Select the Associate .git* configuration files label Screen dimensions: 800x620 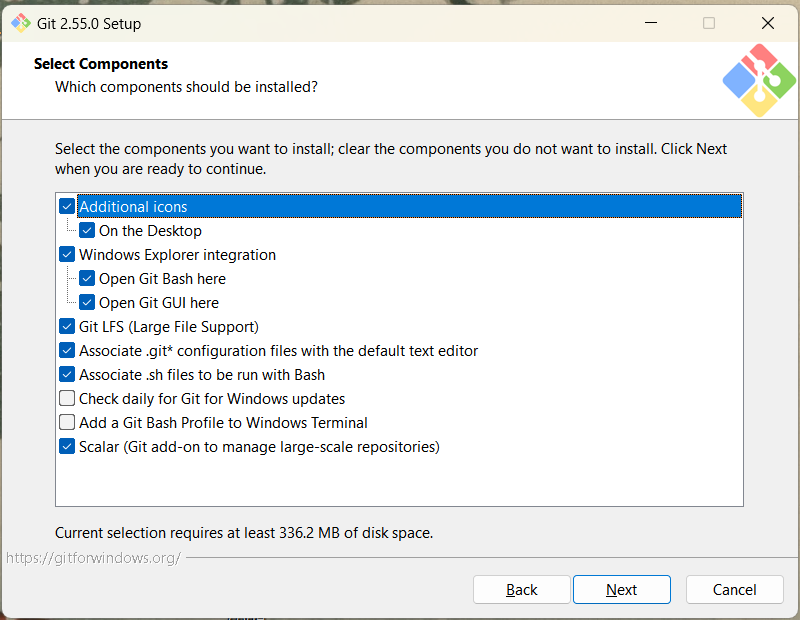[279, 351]
